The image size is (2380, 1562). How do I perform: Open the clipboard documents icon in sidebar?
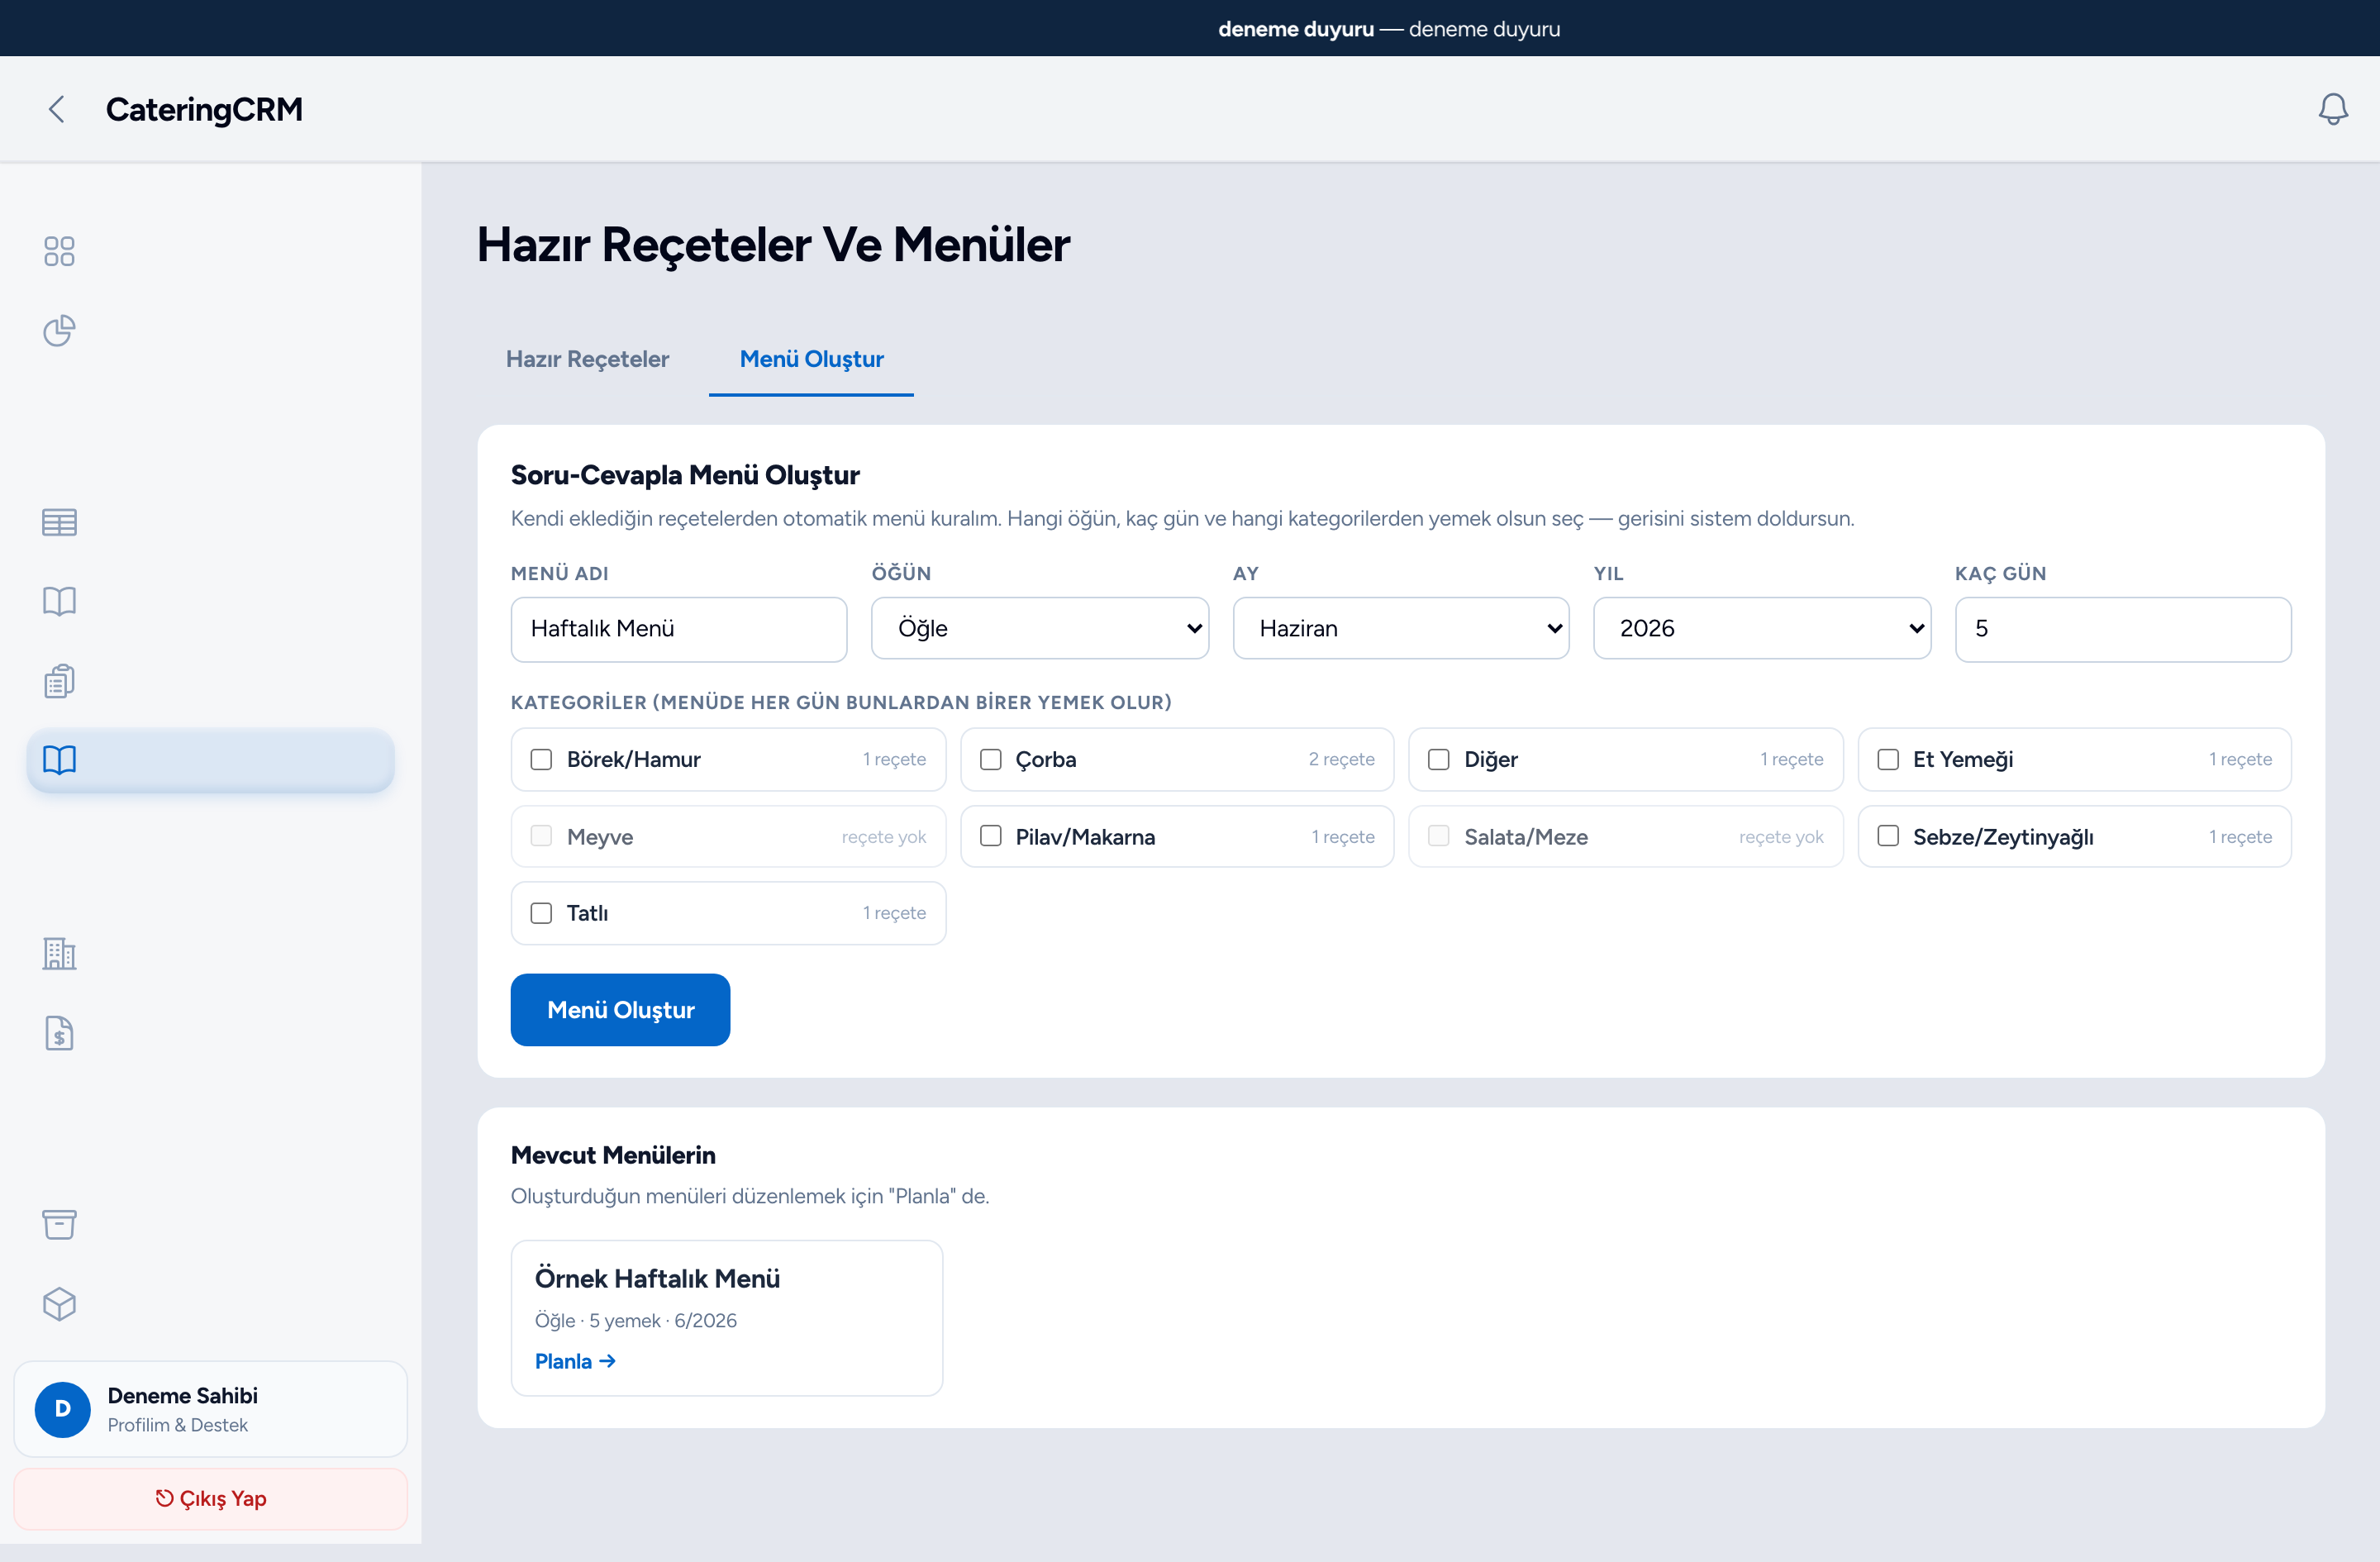point(59,681)
